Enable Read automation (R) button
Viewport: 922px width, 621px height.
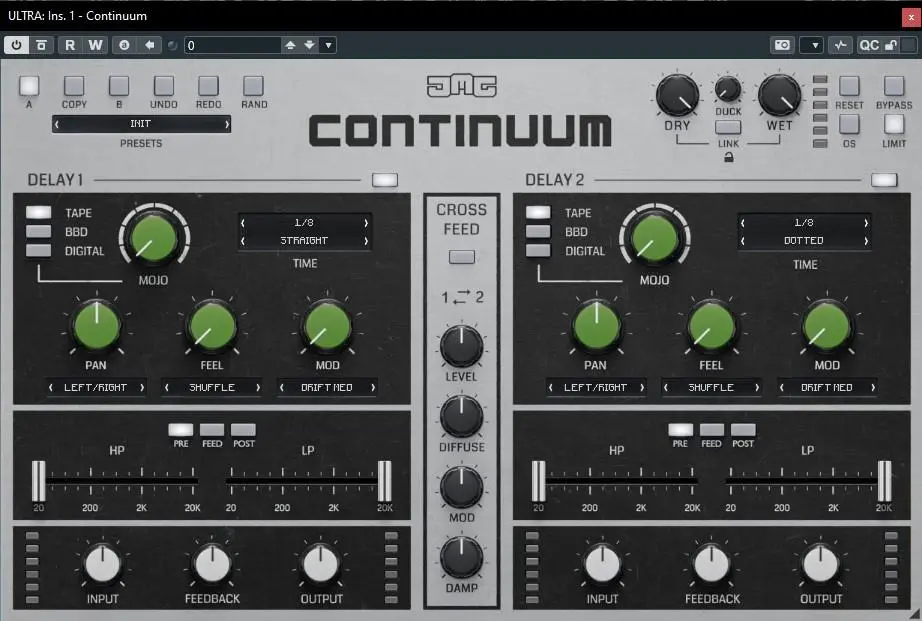[x=70, y=45]
